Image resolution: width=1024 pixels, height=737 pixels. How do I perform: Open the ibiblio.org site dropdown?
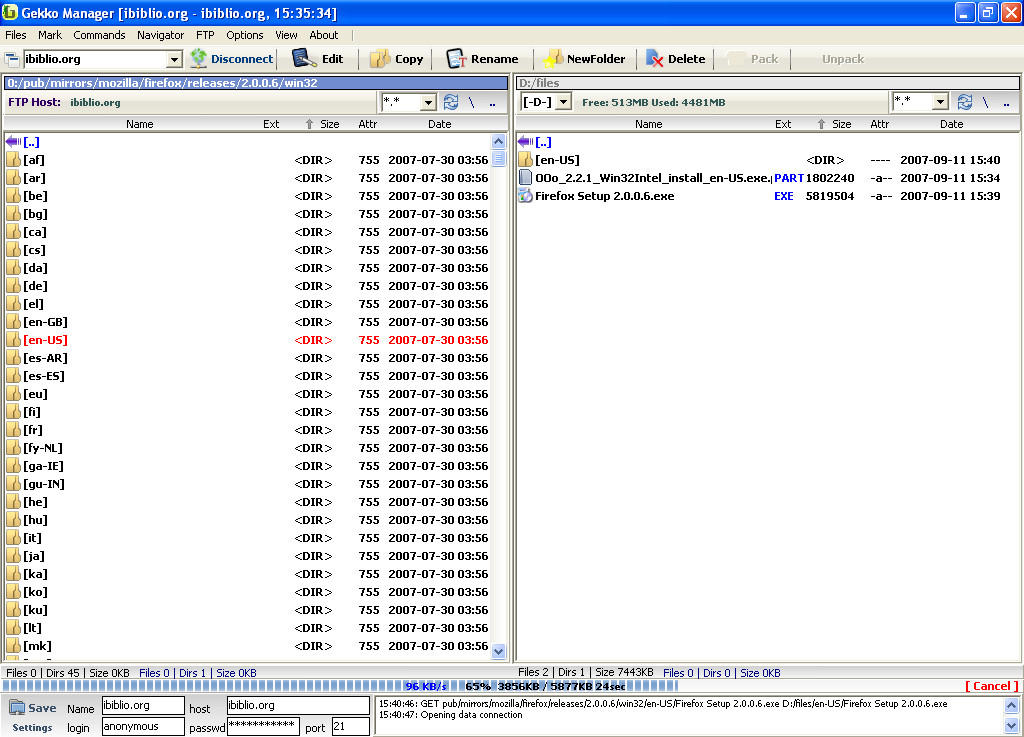174,60
